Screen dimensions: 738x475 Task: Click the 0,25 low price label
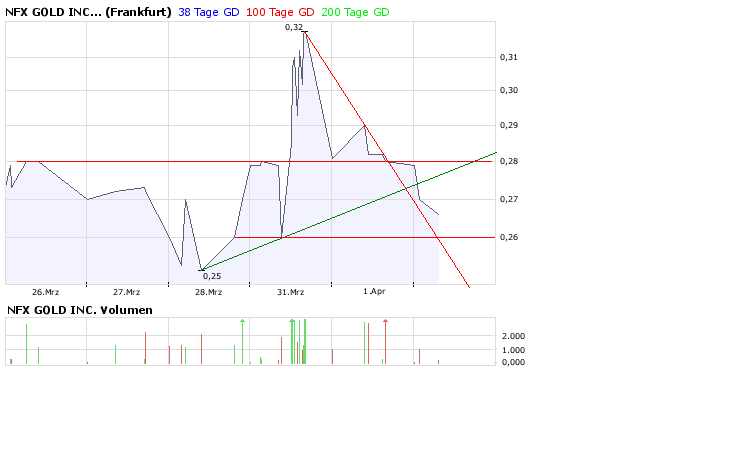tap(212, 276)
